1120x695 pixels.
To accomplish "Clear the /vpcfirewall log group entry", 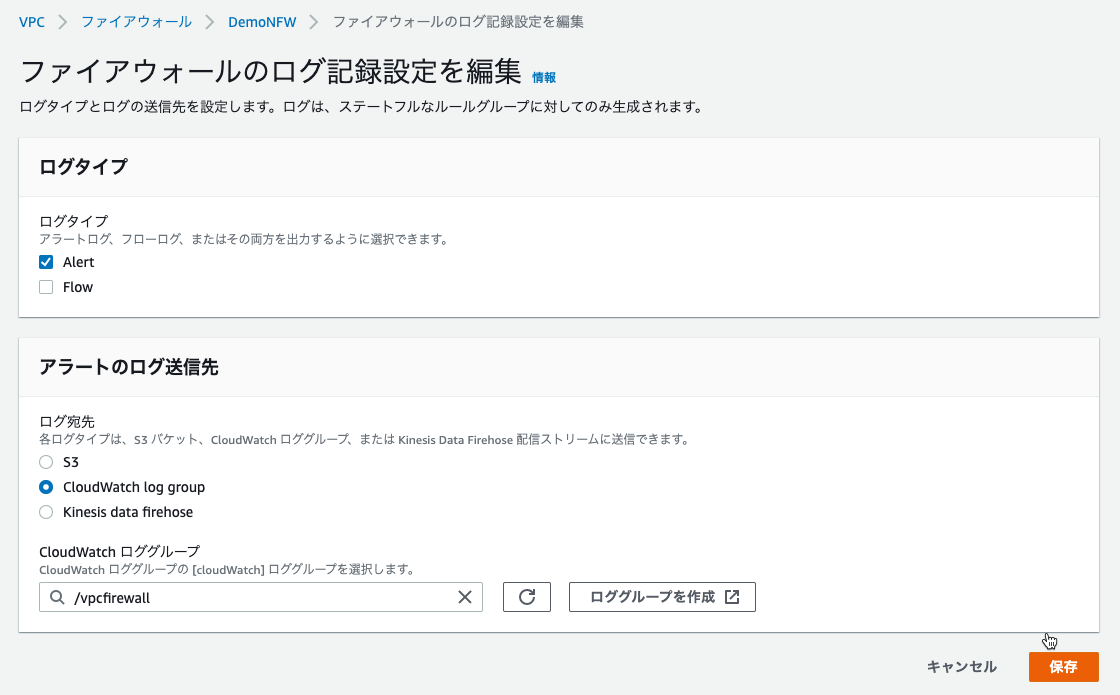I will (x=465, y=597).
